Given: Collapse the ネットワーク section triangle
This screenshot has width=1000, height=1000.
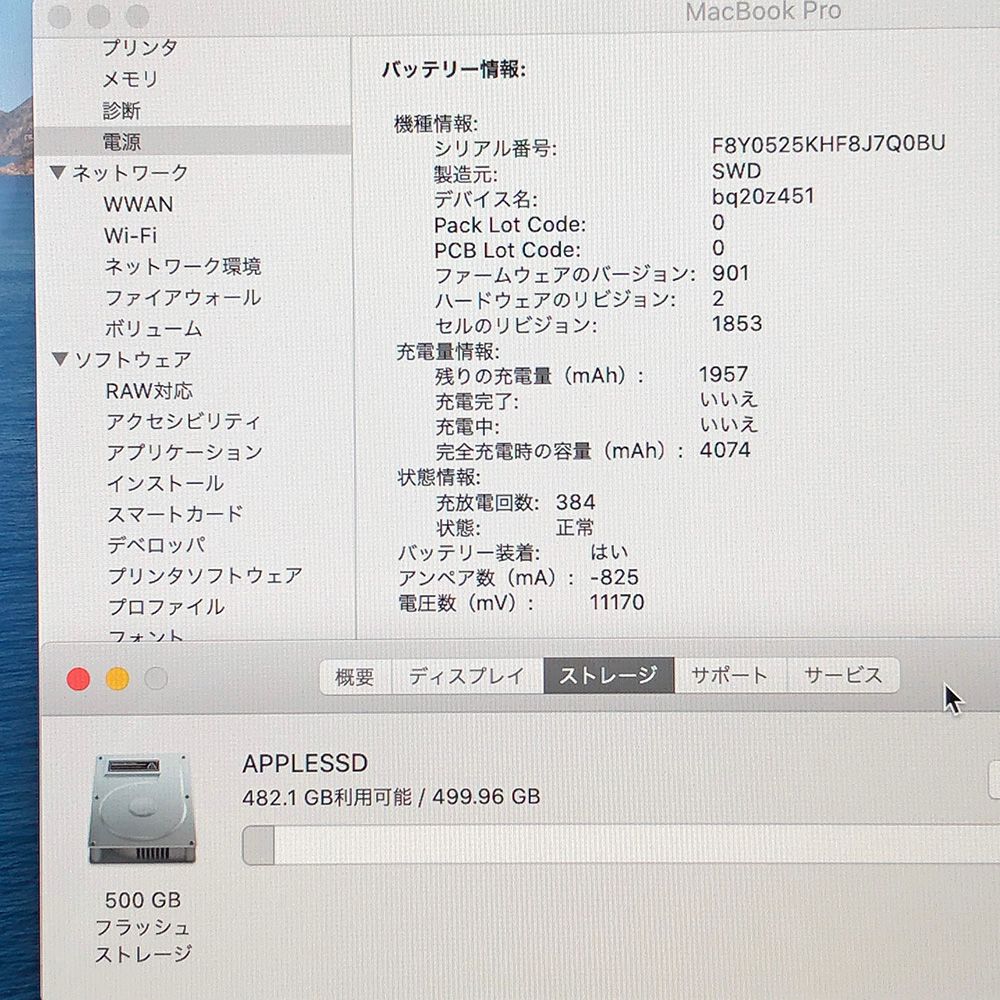Looking at the screenshot, I should (58, 173).
